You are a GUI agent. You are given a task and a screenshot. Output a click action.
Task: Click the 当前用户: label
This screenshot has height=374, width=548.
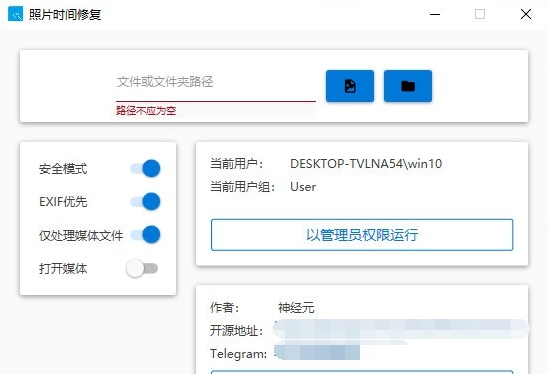[x=237, y=164]
